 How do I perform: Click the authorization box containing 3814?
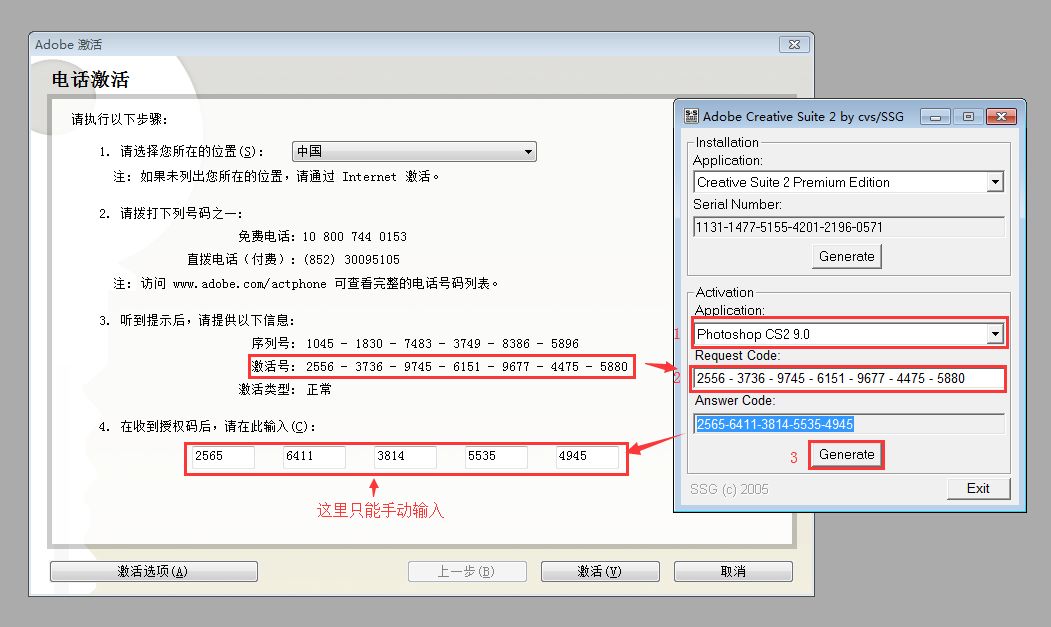405,457
